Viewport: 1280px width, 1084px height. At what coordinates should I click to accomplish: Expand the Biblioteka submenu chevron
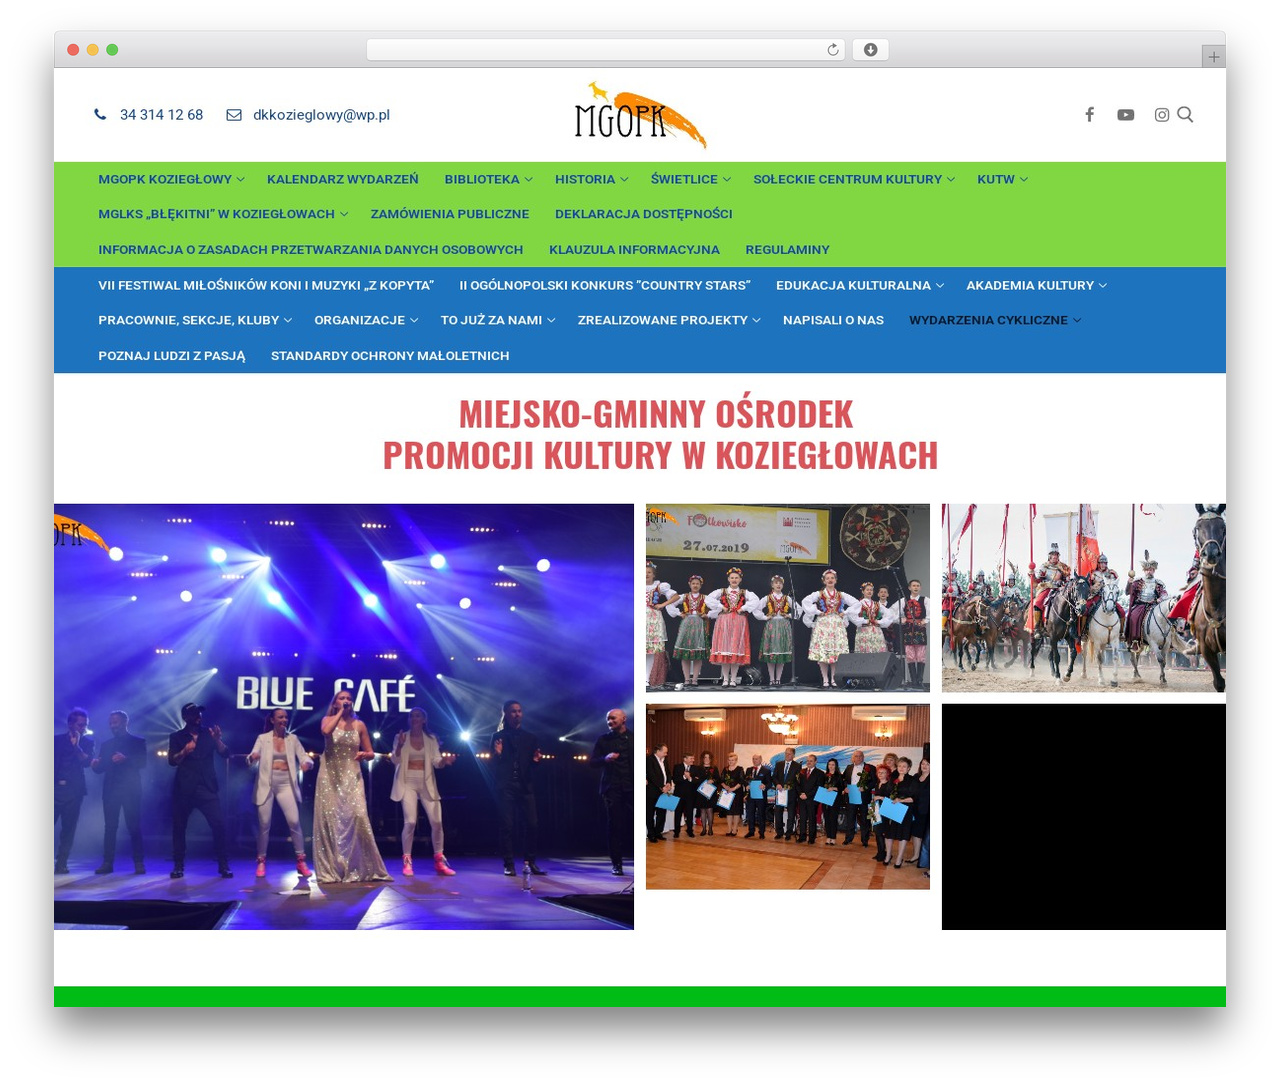click(528, 180)
